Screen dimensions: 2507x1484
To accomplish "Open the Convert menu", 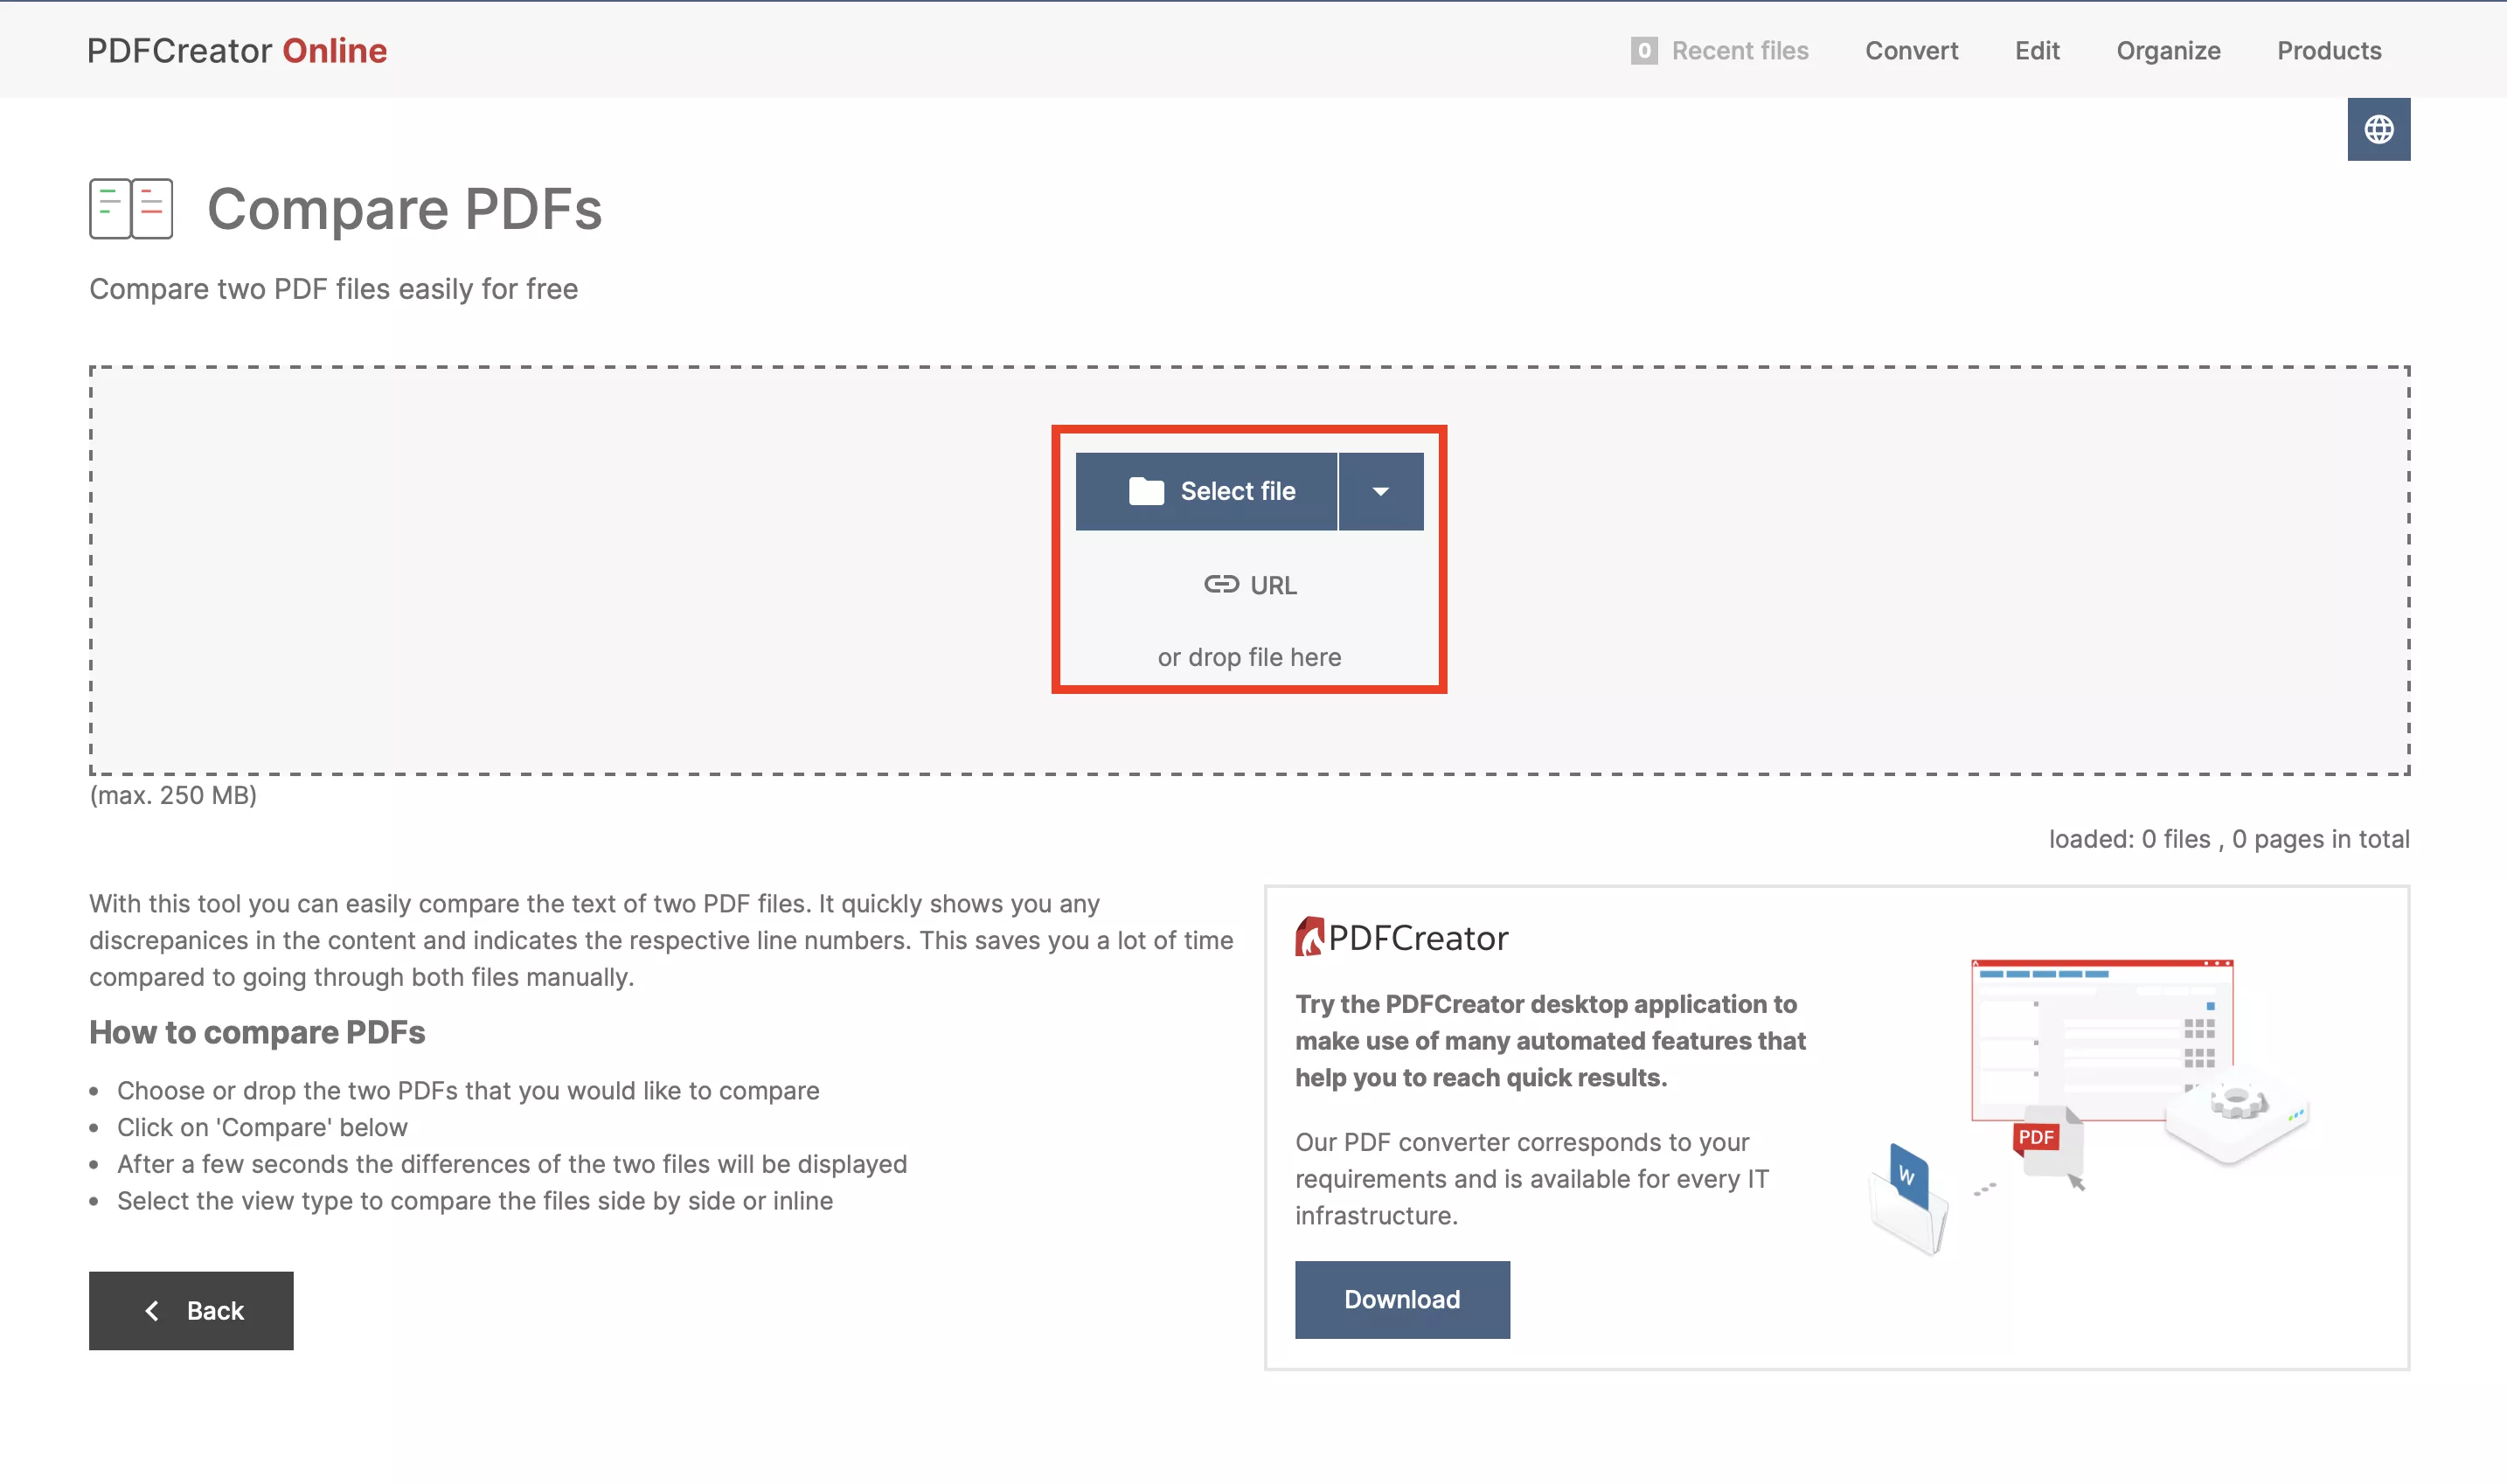I will [x=1911, y=51].
